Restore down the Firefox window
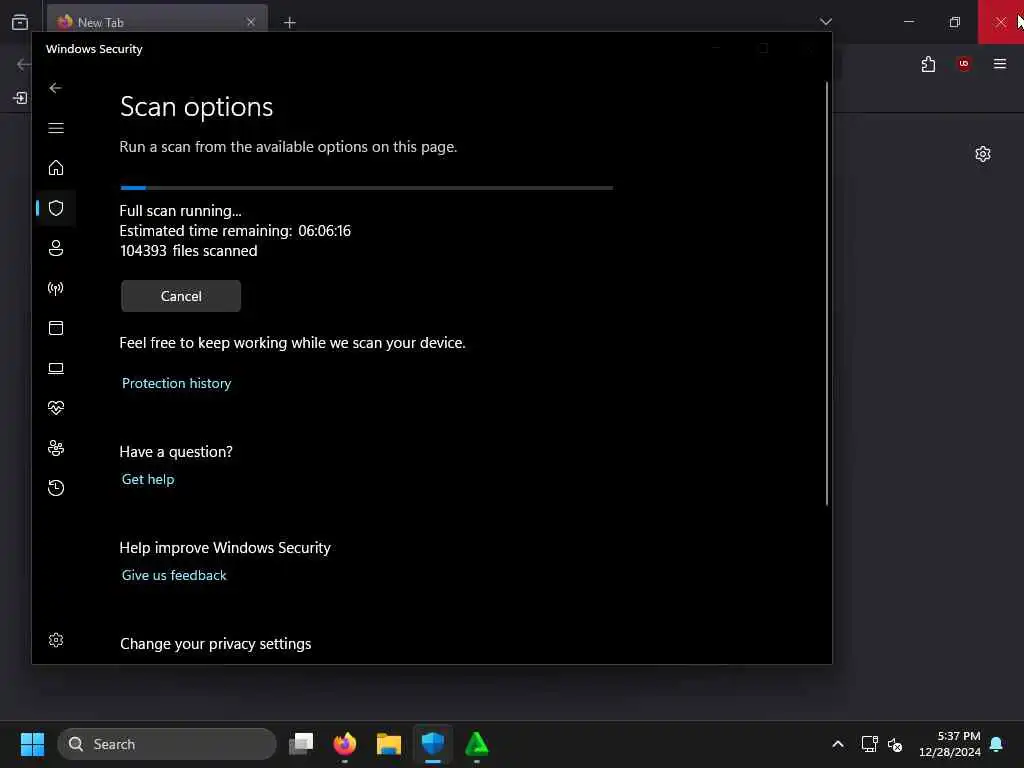The image size is (1024, 768). coord(955,22)
